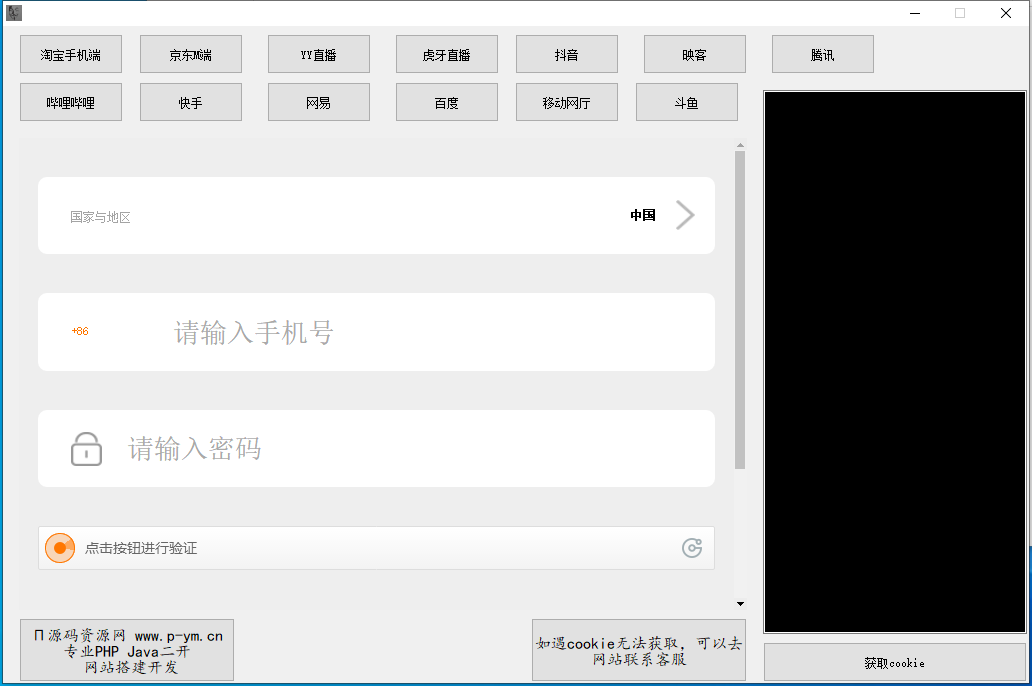Viewport: 1032px width, 686px height.
Task: Choose the 虎牙直播 button
Action: click(x=446, y=54)
